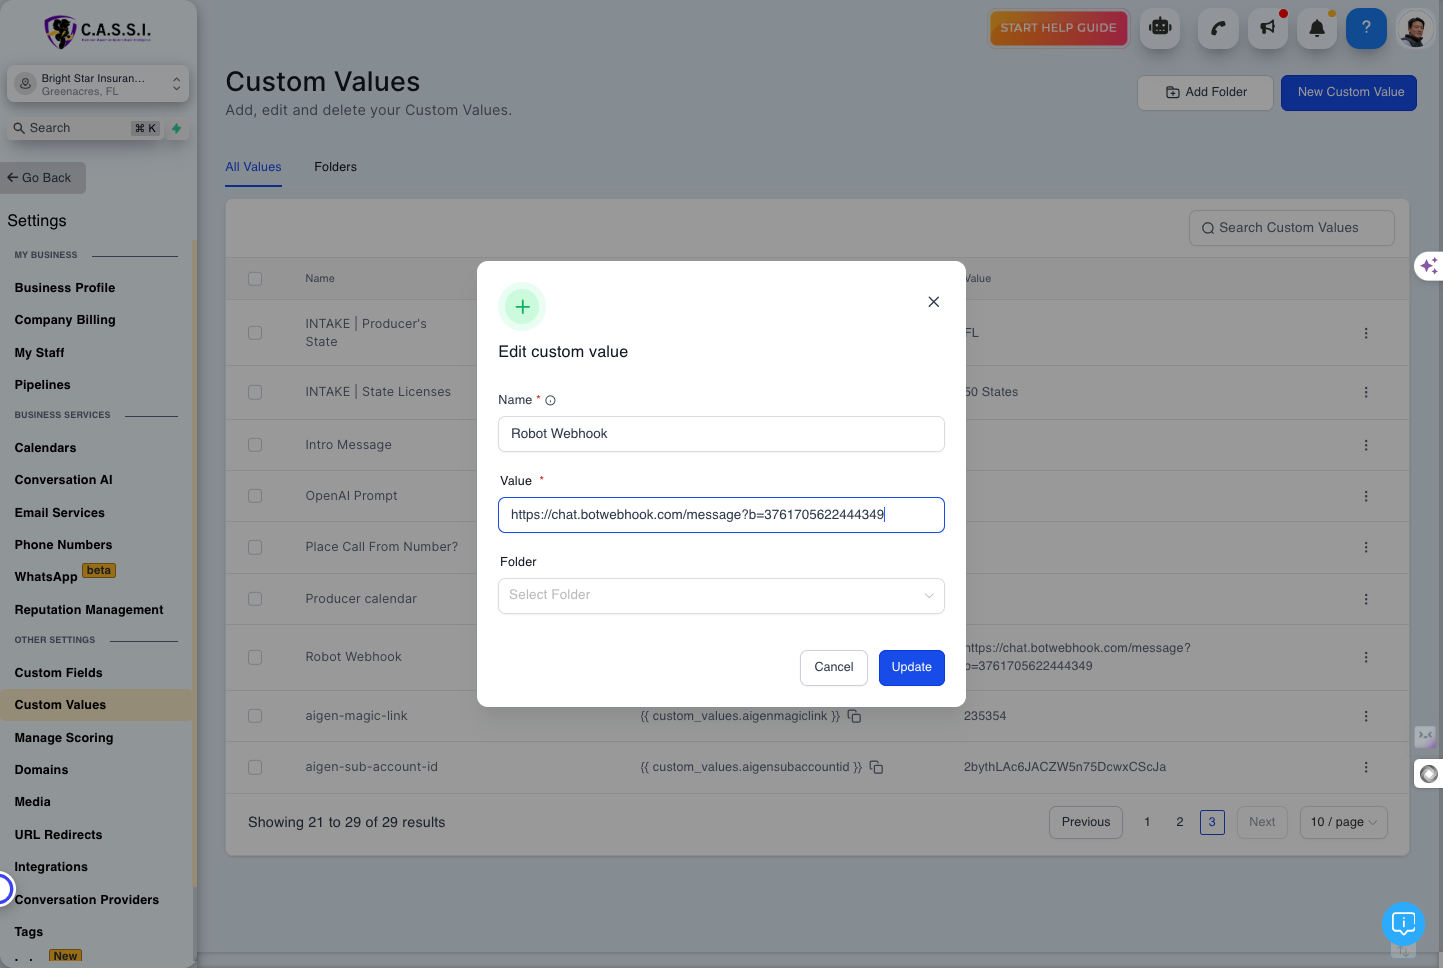The height and width of the screenshot is (968, 1443).
Task: Click the Name input field
Action: coord(721,434)
